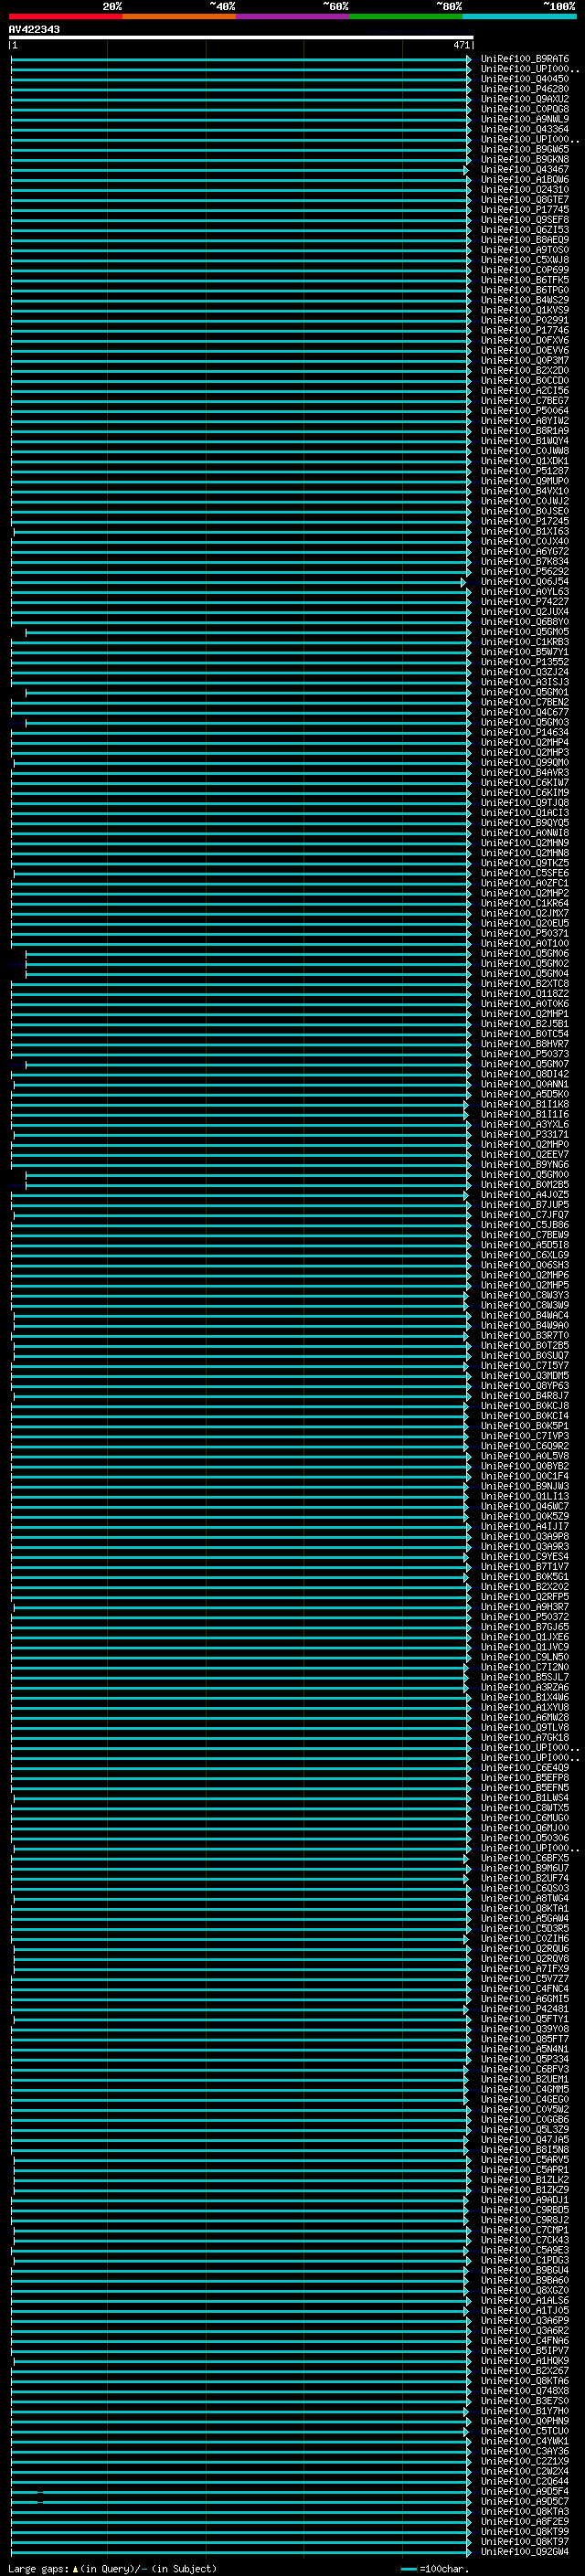The image size is (585, 2576).
Task: Select the UniRef100_P14634 label
Action: tap(525, 732)
